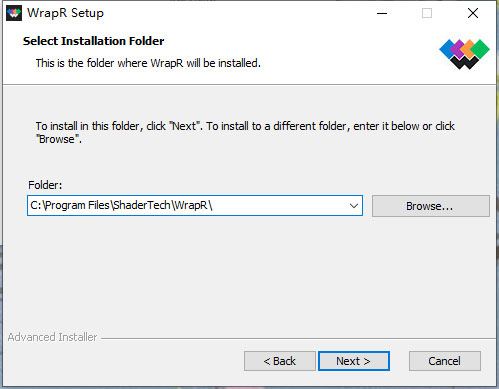Screen dimensions: 499x389
Task: Click the "Advanced Installer" footer text
Action: click(x=52, y=337)
